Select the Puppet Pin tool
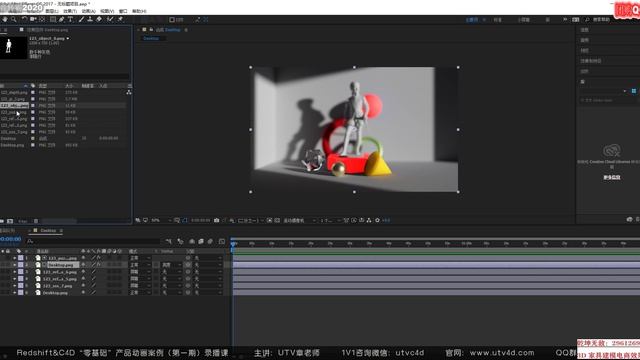The height and width of the screenshot is (360, 640). pos(120,19)
